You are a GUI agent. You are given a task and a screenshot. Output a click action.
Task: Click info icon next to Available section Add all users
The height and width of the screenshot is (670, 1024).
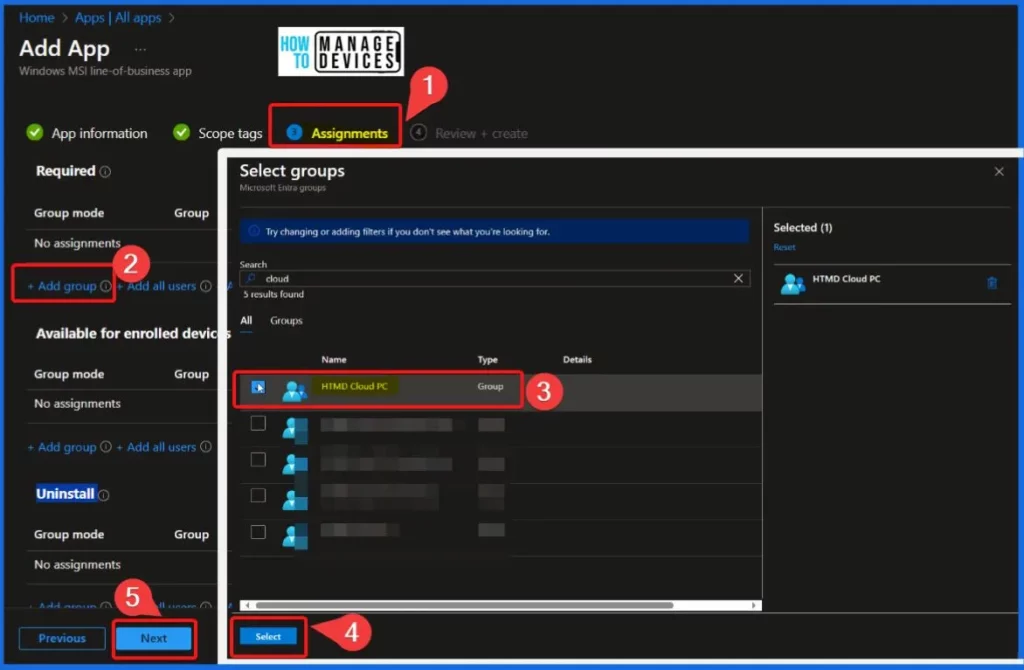pos(206,447)
